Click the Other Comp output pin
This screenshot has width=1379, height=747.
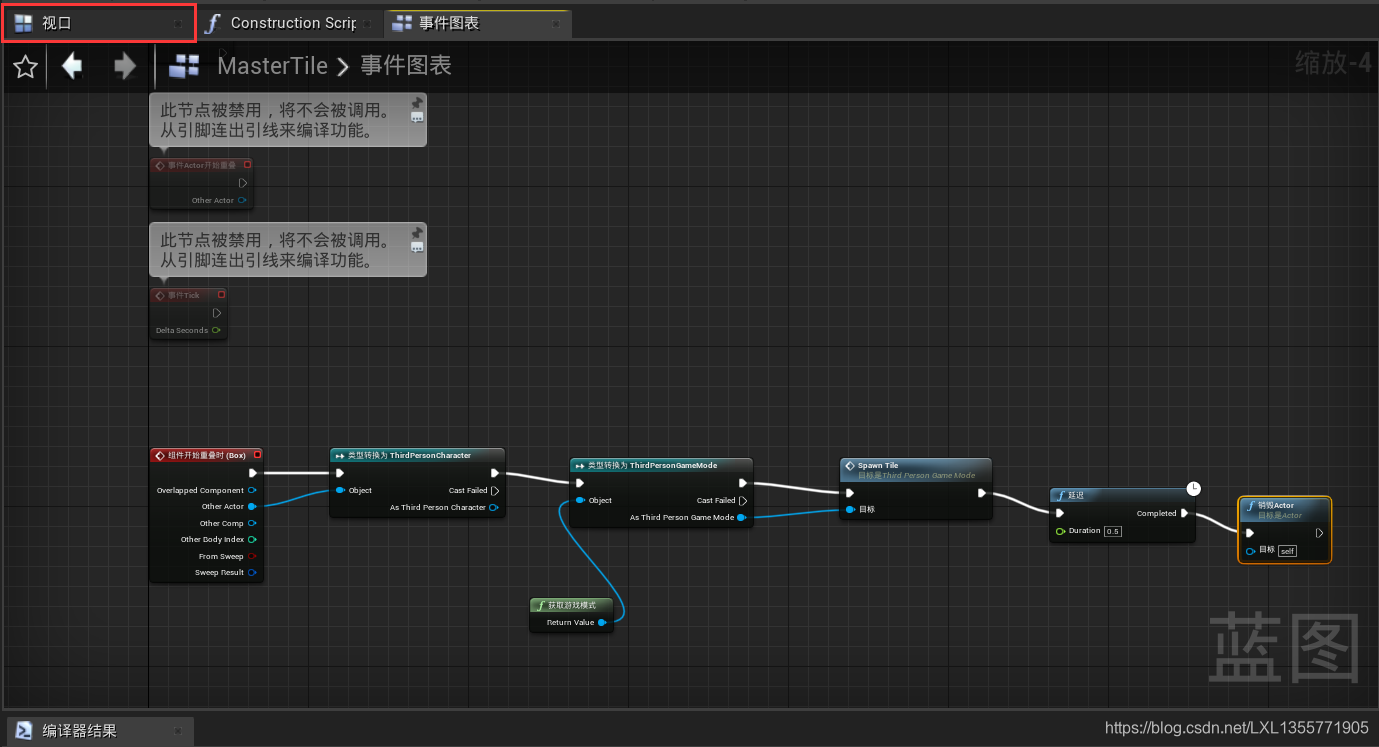[x=252, y=523]
